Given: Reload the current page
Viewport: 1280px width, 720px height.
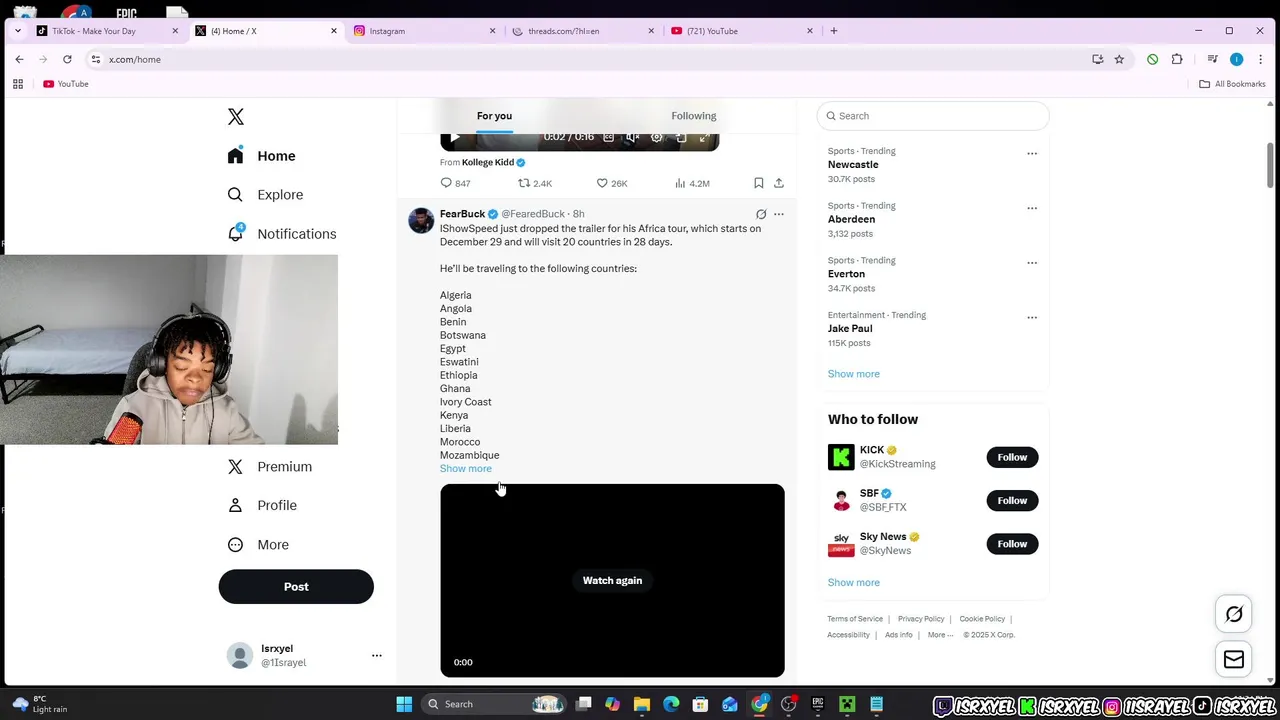Looking at the screenshot, I should pyautogui.click(x=67, y=59).
